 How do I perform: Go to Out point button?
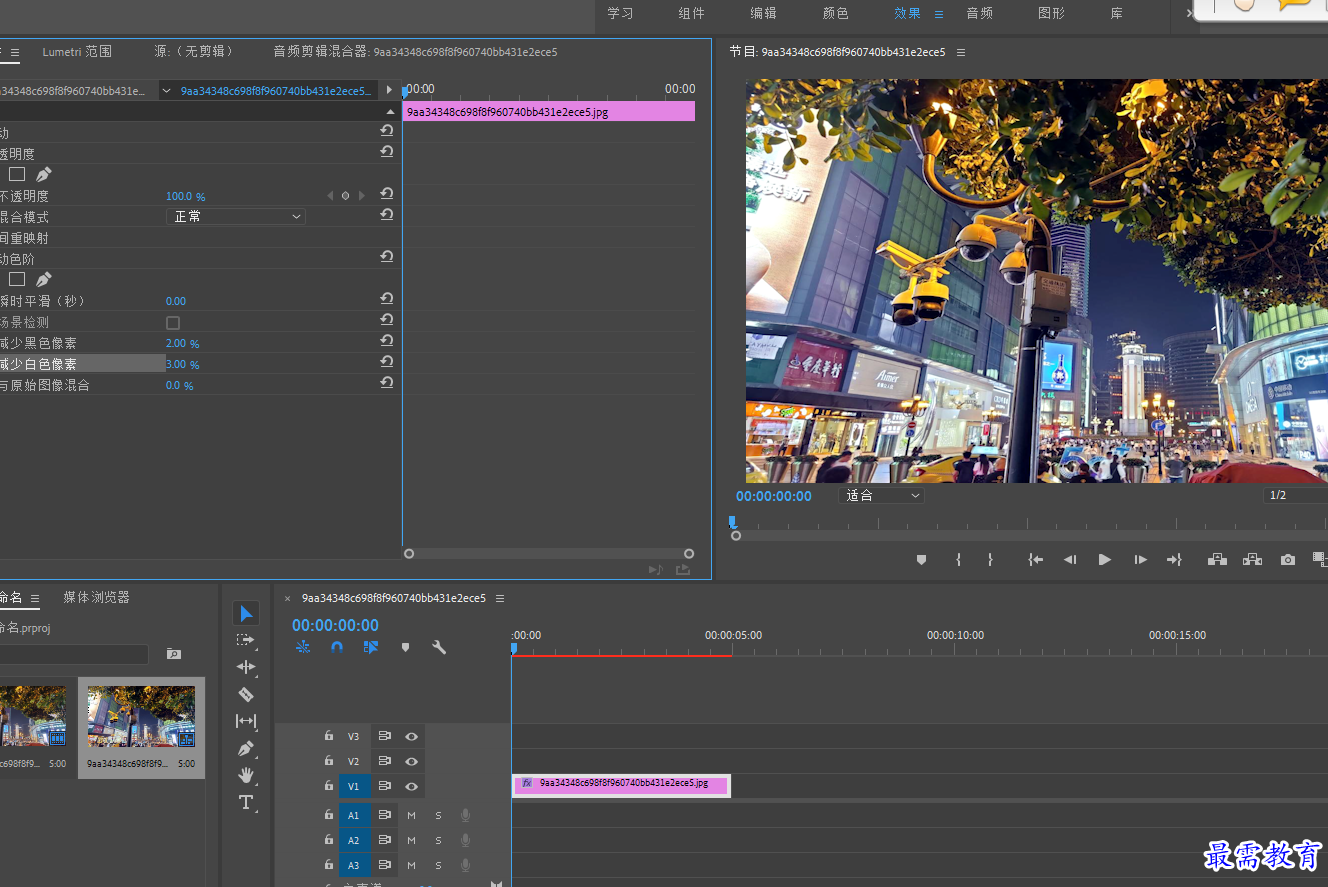point(1174,560)
